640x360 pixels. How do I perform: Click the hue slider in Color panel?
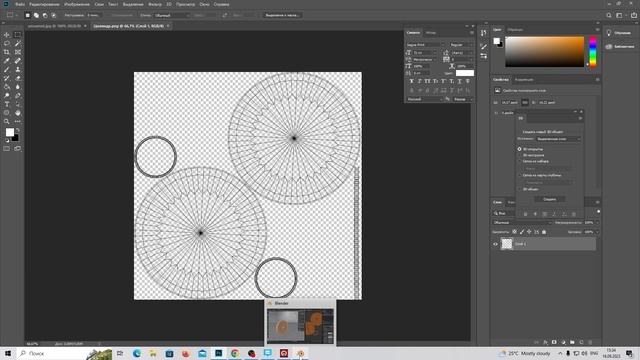593,51
